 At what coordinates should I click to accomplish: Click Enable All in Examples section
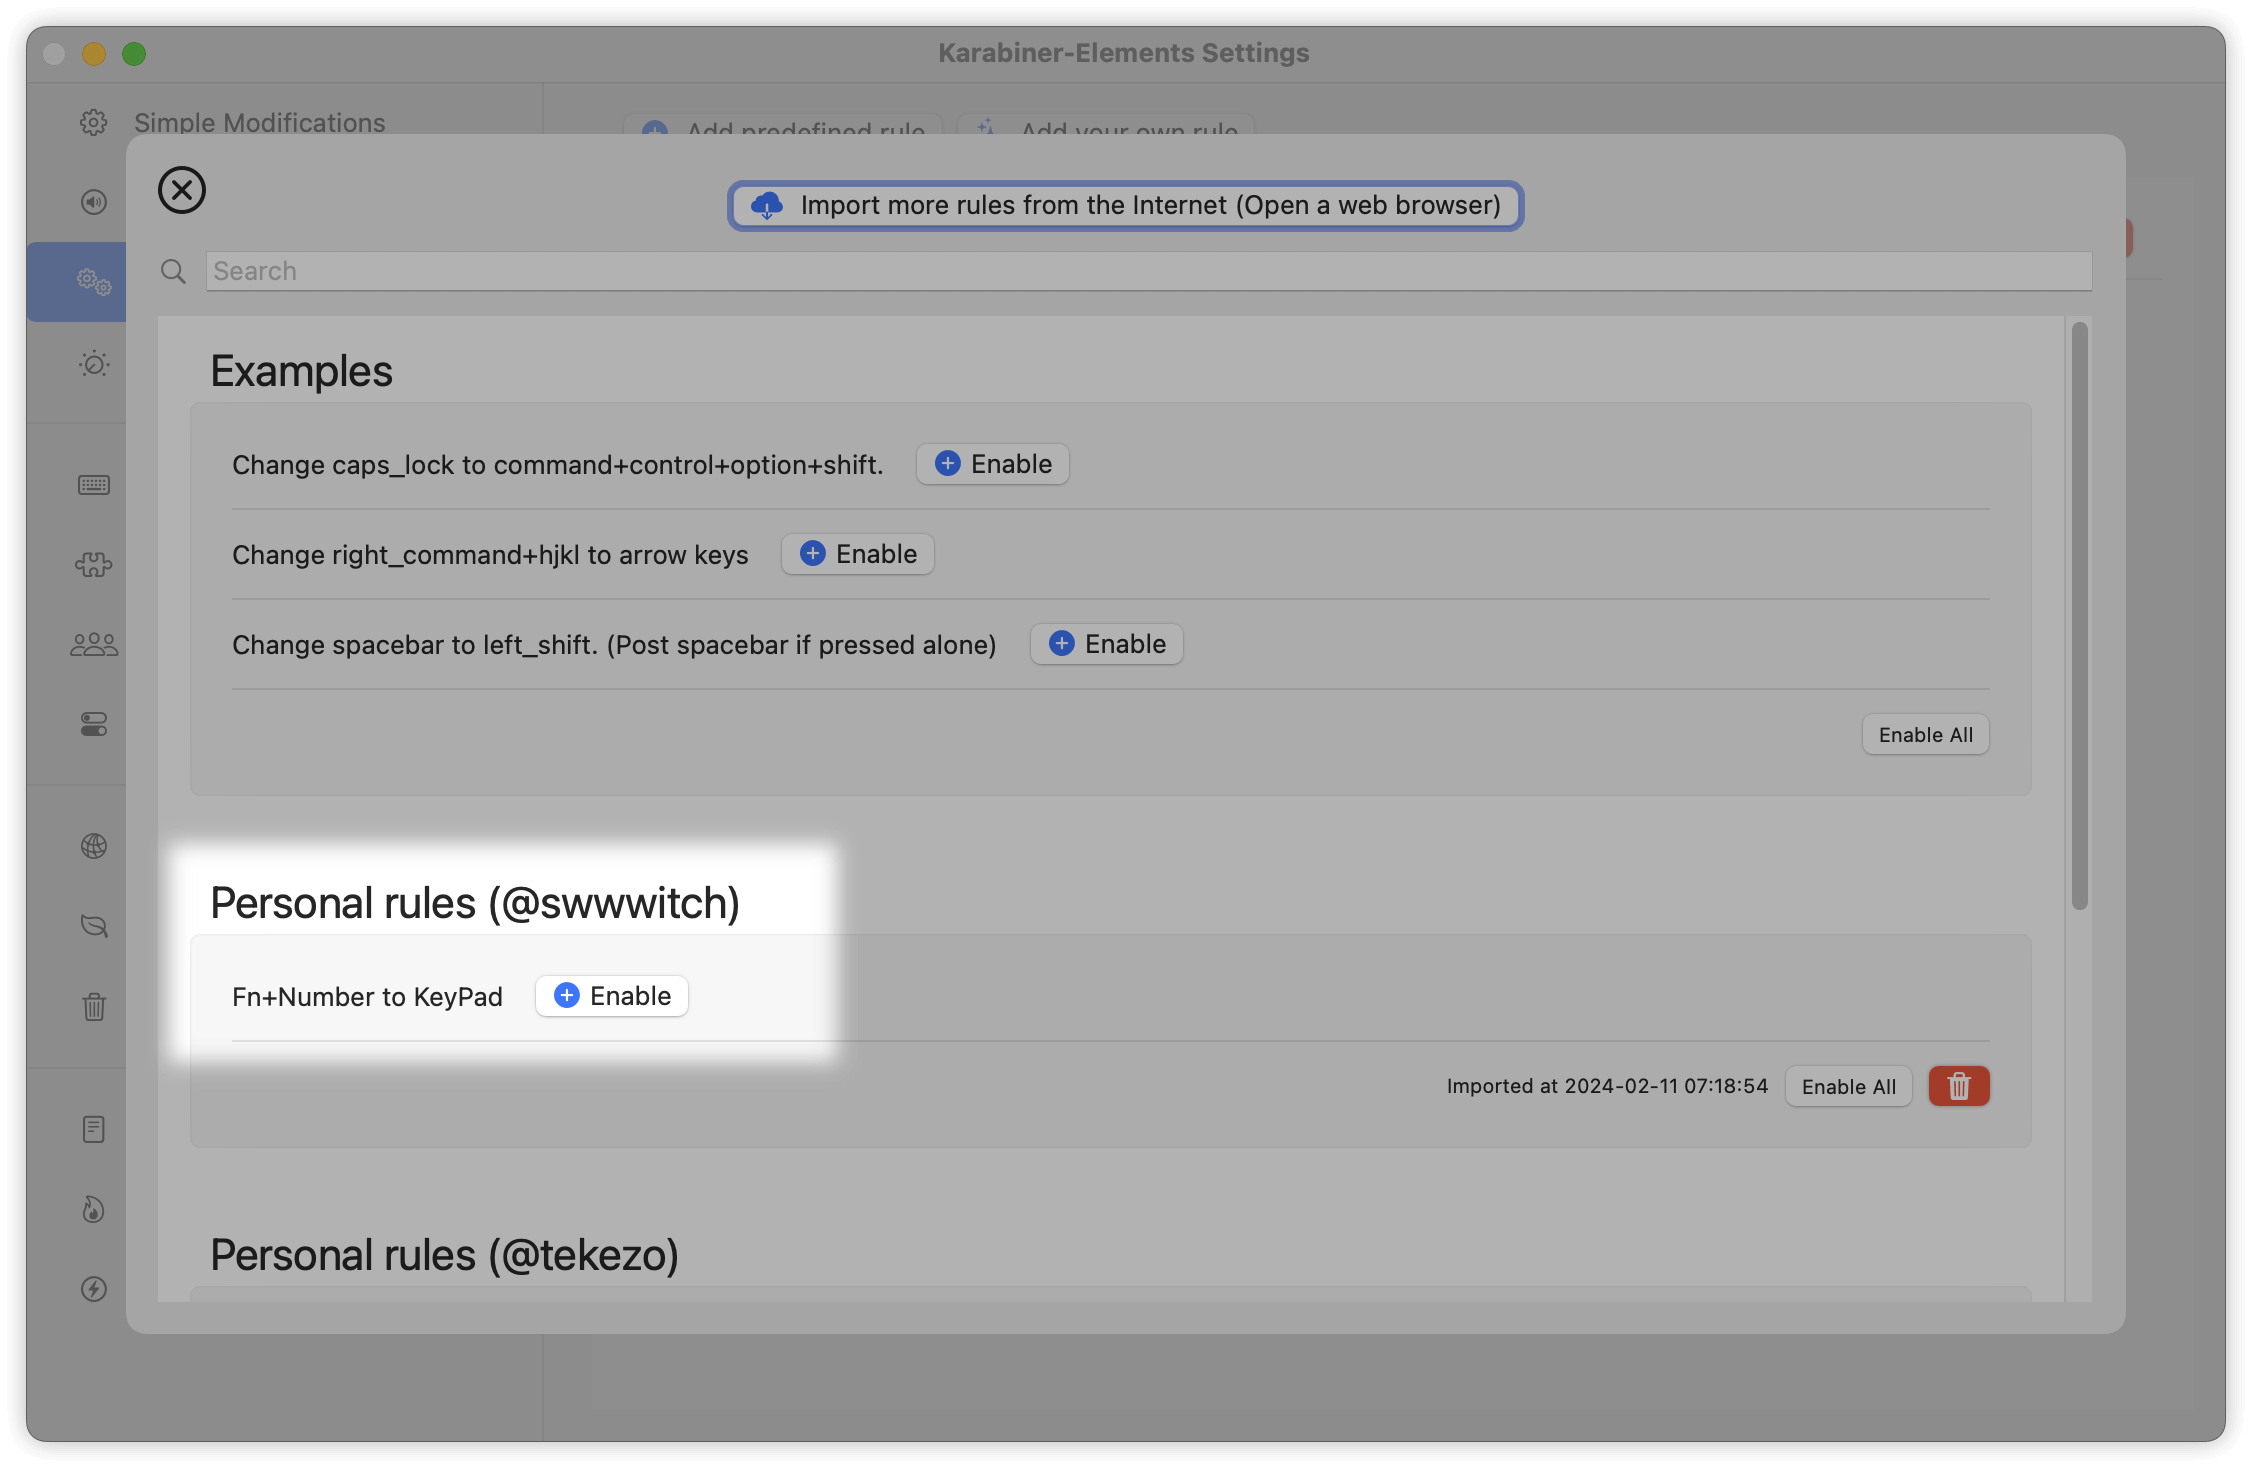coord(1925,735)
